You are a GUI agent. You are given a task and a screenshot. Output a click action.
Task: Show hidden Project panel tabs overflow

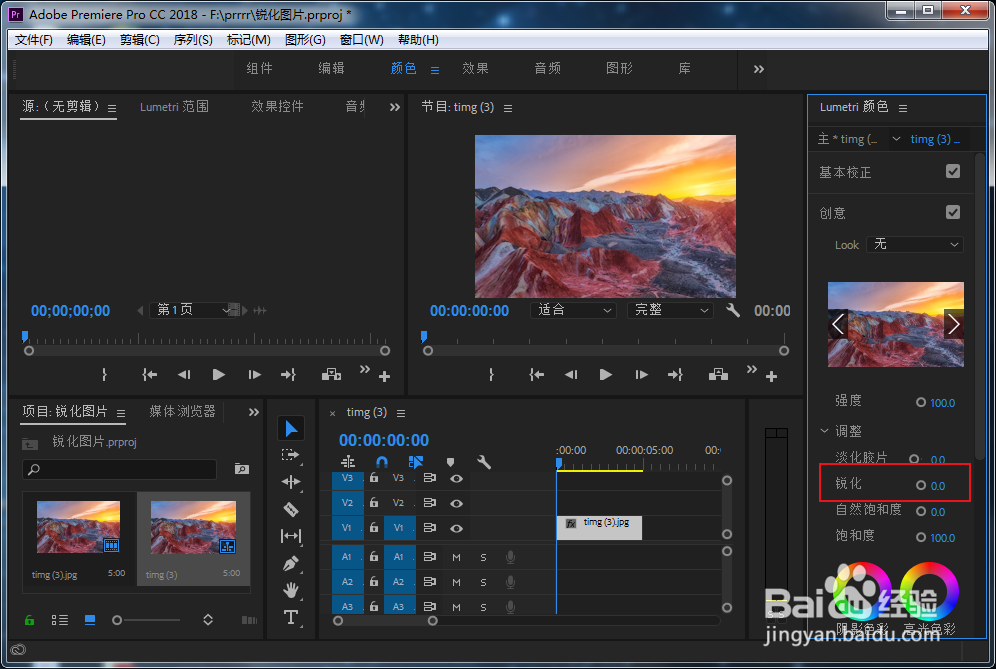[x=253, y=412]
